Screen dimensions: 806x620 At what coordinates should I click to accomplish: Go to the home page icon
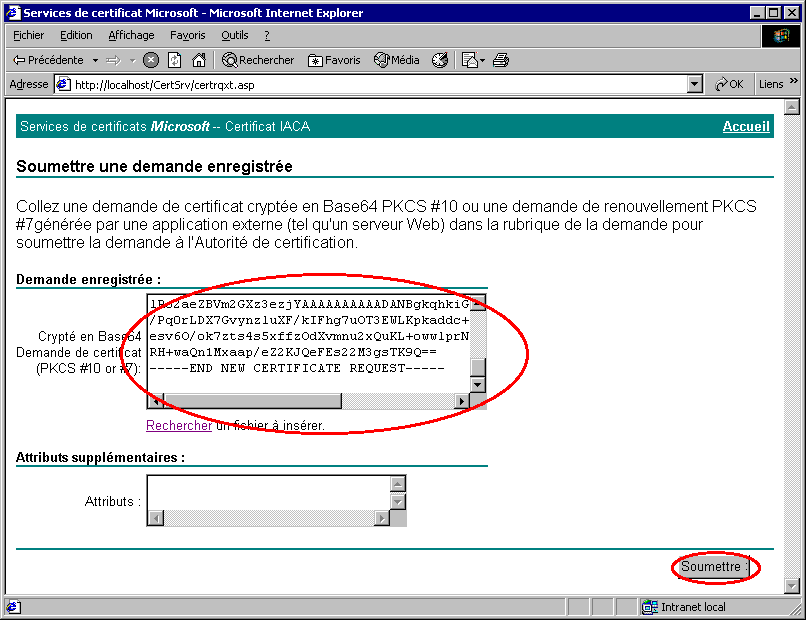[198, 60]
